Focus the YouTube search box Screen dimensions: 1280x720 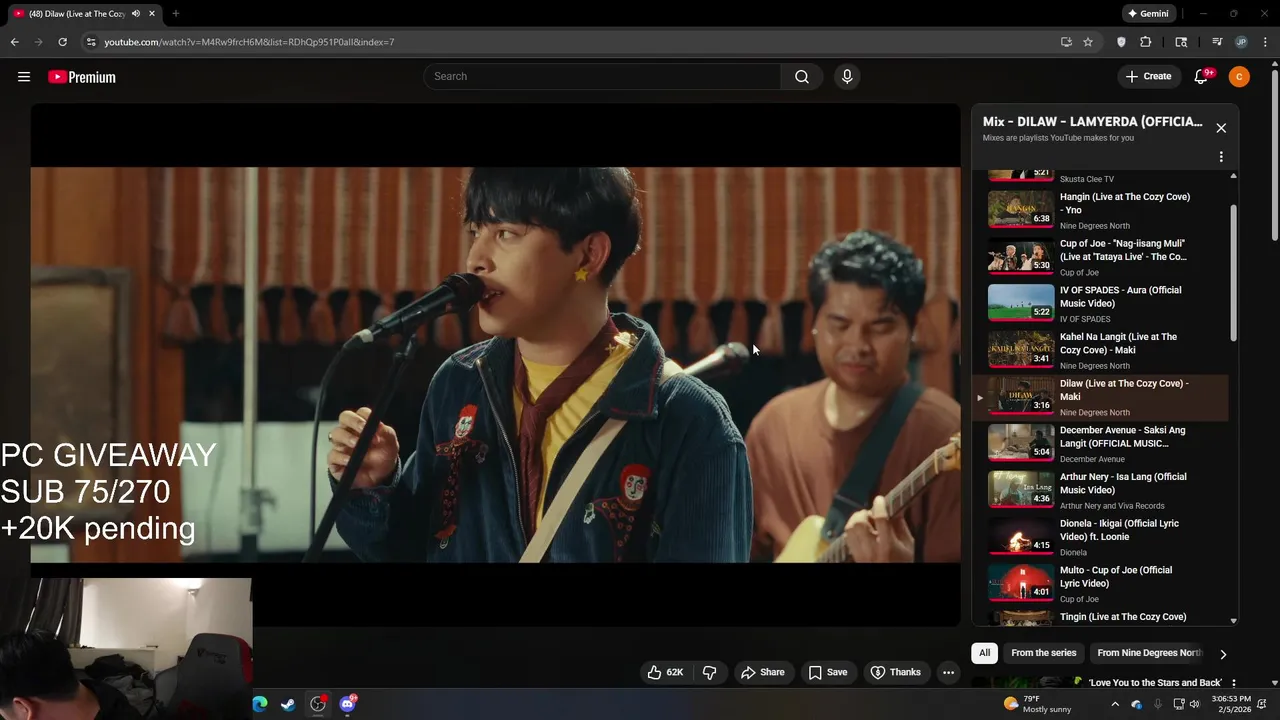coord(602,77)
